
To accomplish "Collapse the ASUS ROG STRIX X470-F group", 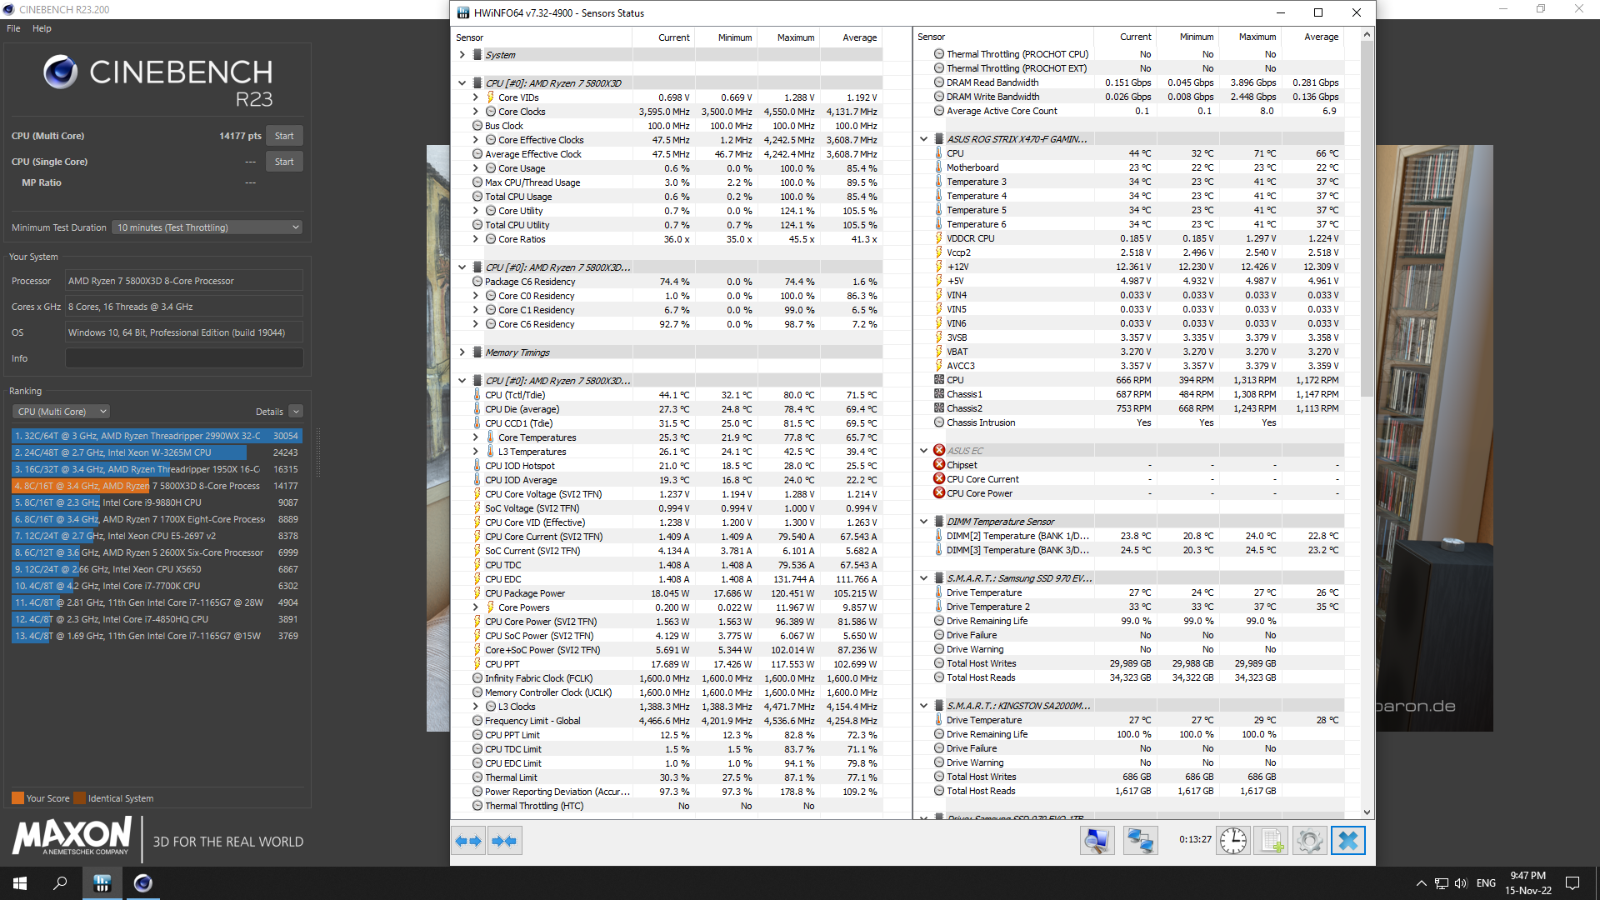I will 924,139.
